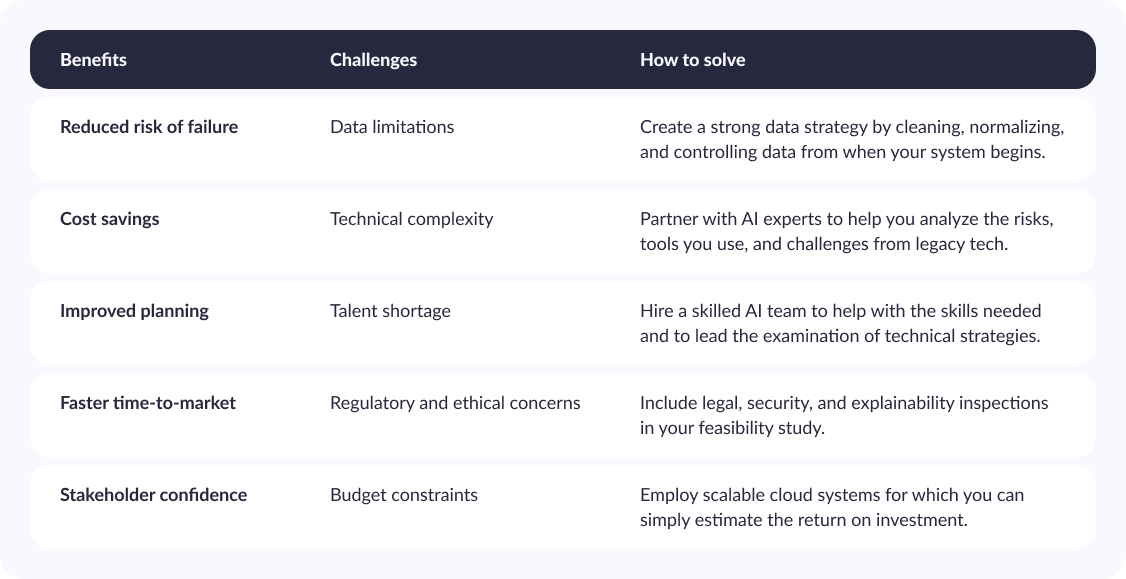Image resolution: width=1126 pixels, height=579 pixels.
Task: Click the Partner with AI experts text
Action: [x=847, y=231]
